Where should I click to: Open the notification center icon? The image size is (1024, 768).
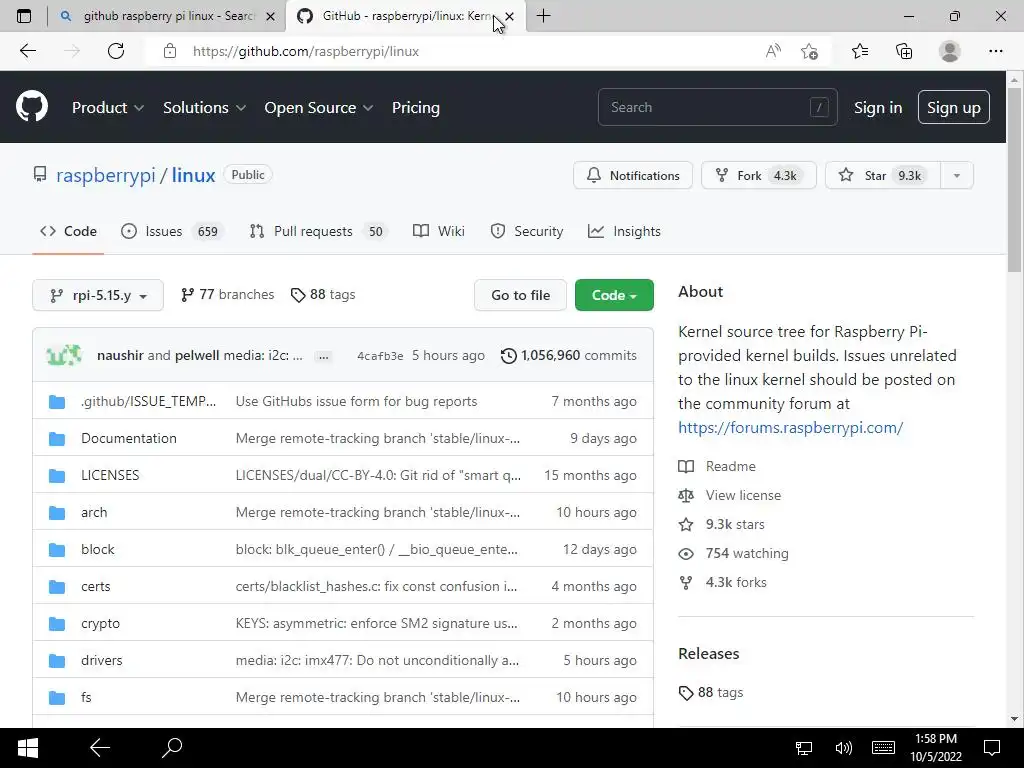pos(992,748)
